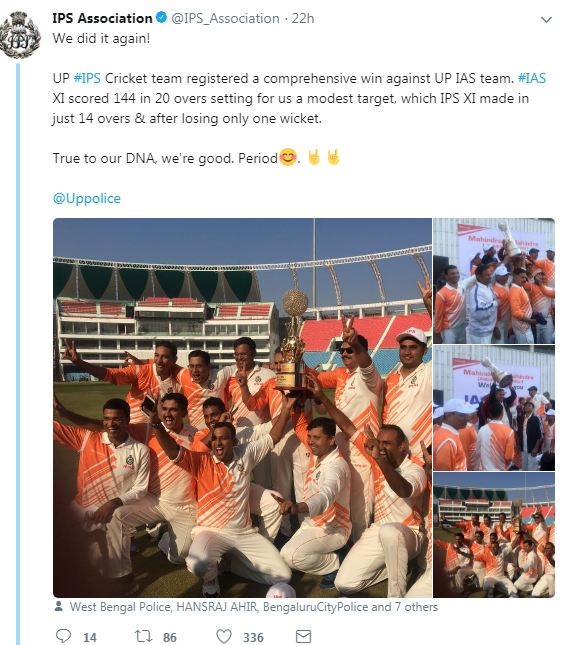This screenshot has width=588, height=645.
Task: Open the reply speech bubble icon
Action: coord(63,636)
